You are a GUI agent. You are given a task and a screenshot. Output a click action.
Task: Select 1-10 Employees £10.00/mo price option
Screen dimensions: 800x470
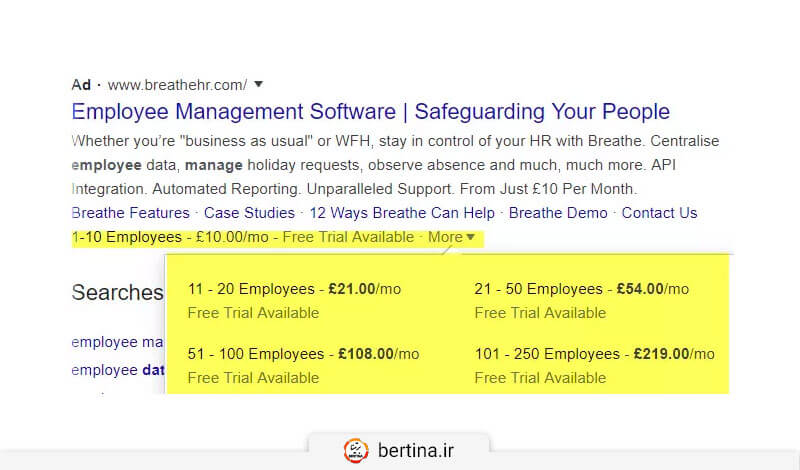click(170, 238)
